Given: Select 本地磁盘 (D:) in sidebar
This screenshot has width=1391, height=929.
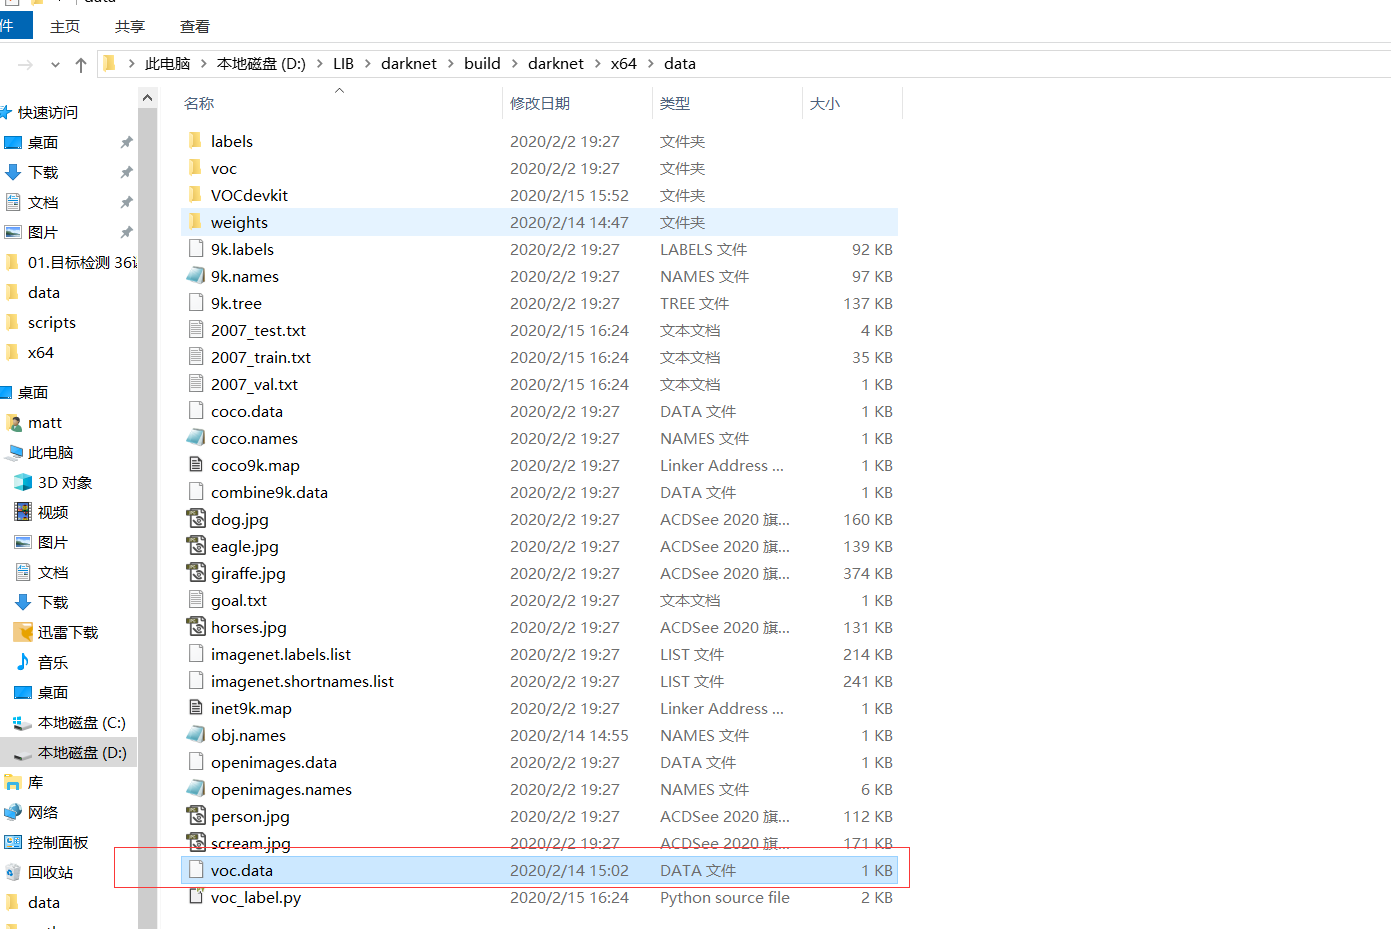Looking at the screenshot, I should (x=68, y=752).
